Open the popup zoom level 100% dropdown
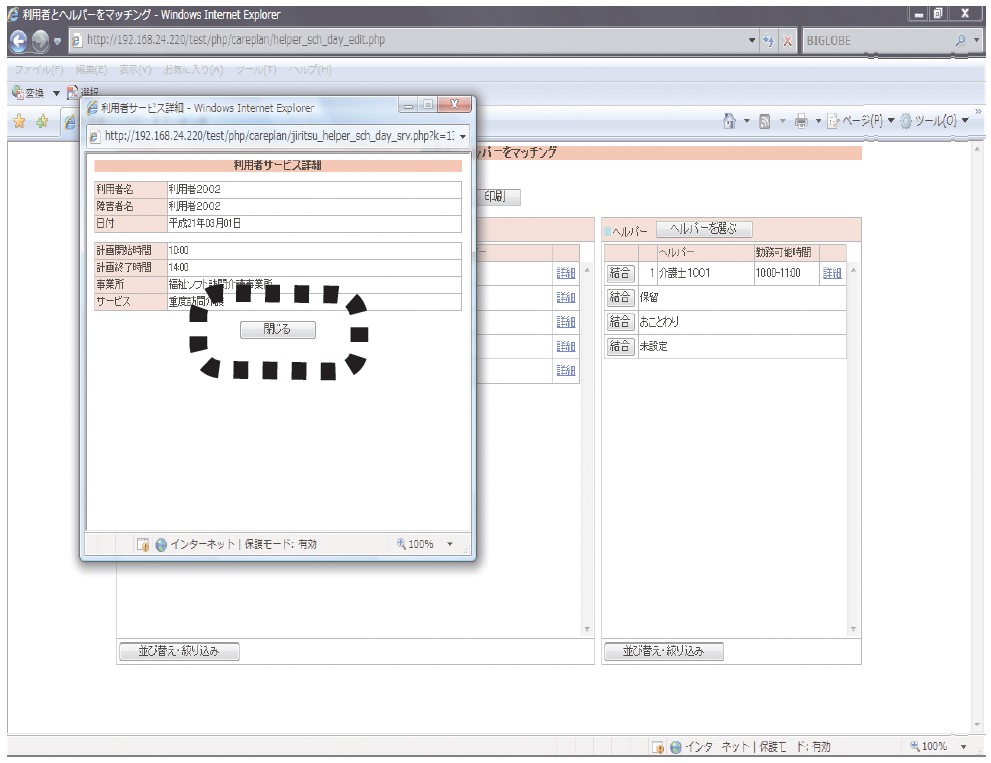This screenshot has height=763, width=991. (449, 544)
